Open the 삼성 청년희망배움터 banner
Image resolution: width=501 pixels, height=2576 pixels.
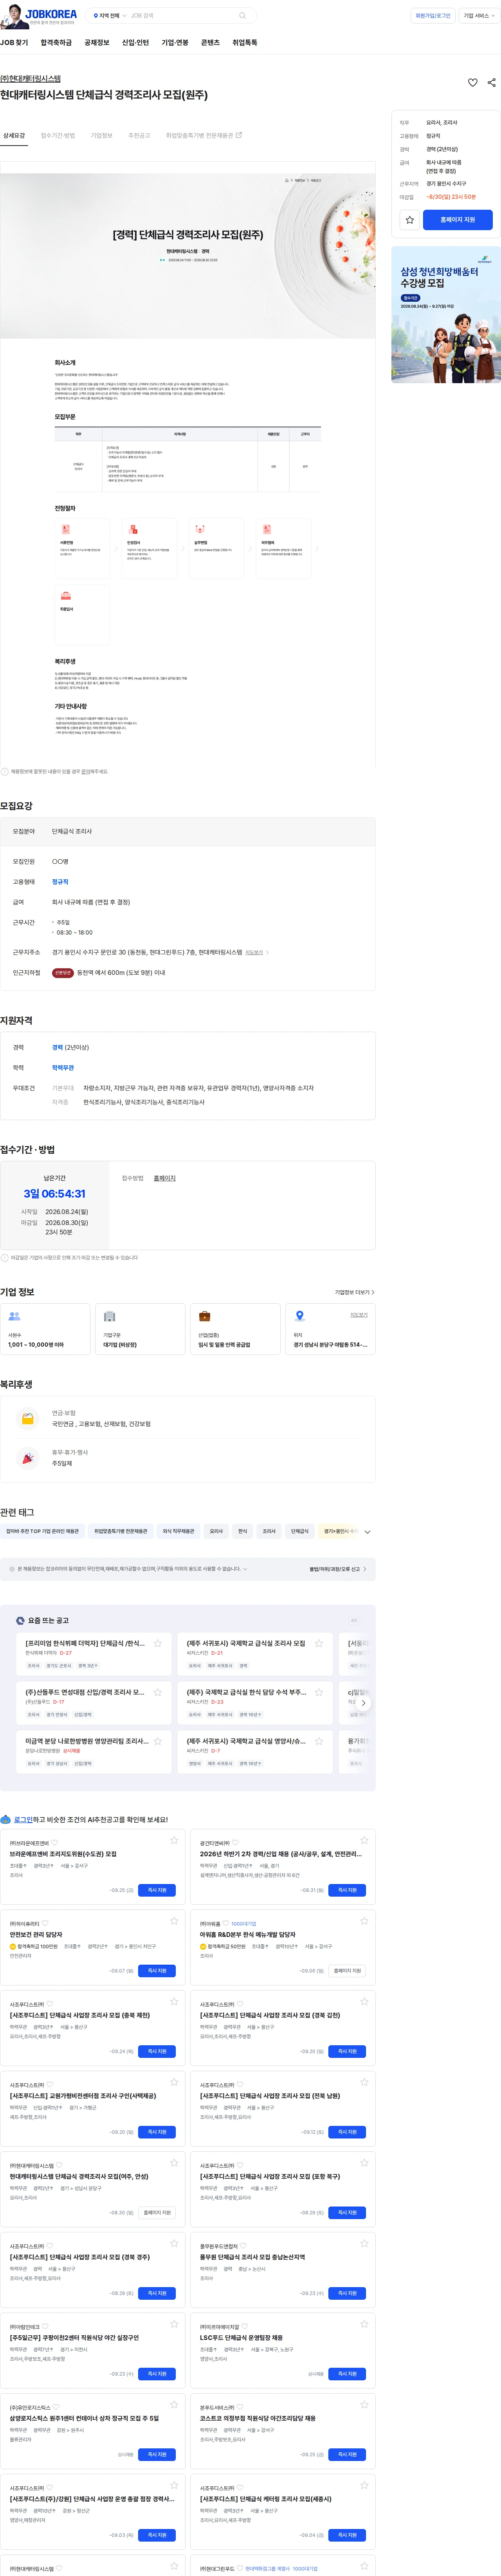[x=446, y=315]
